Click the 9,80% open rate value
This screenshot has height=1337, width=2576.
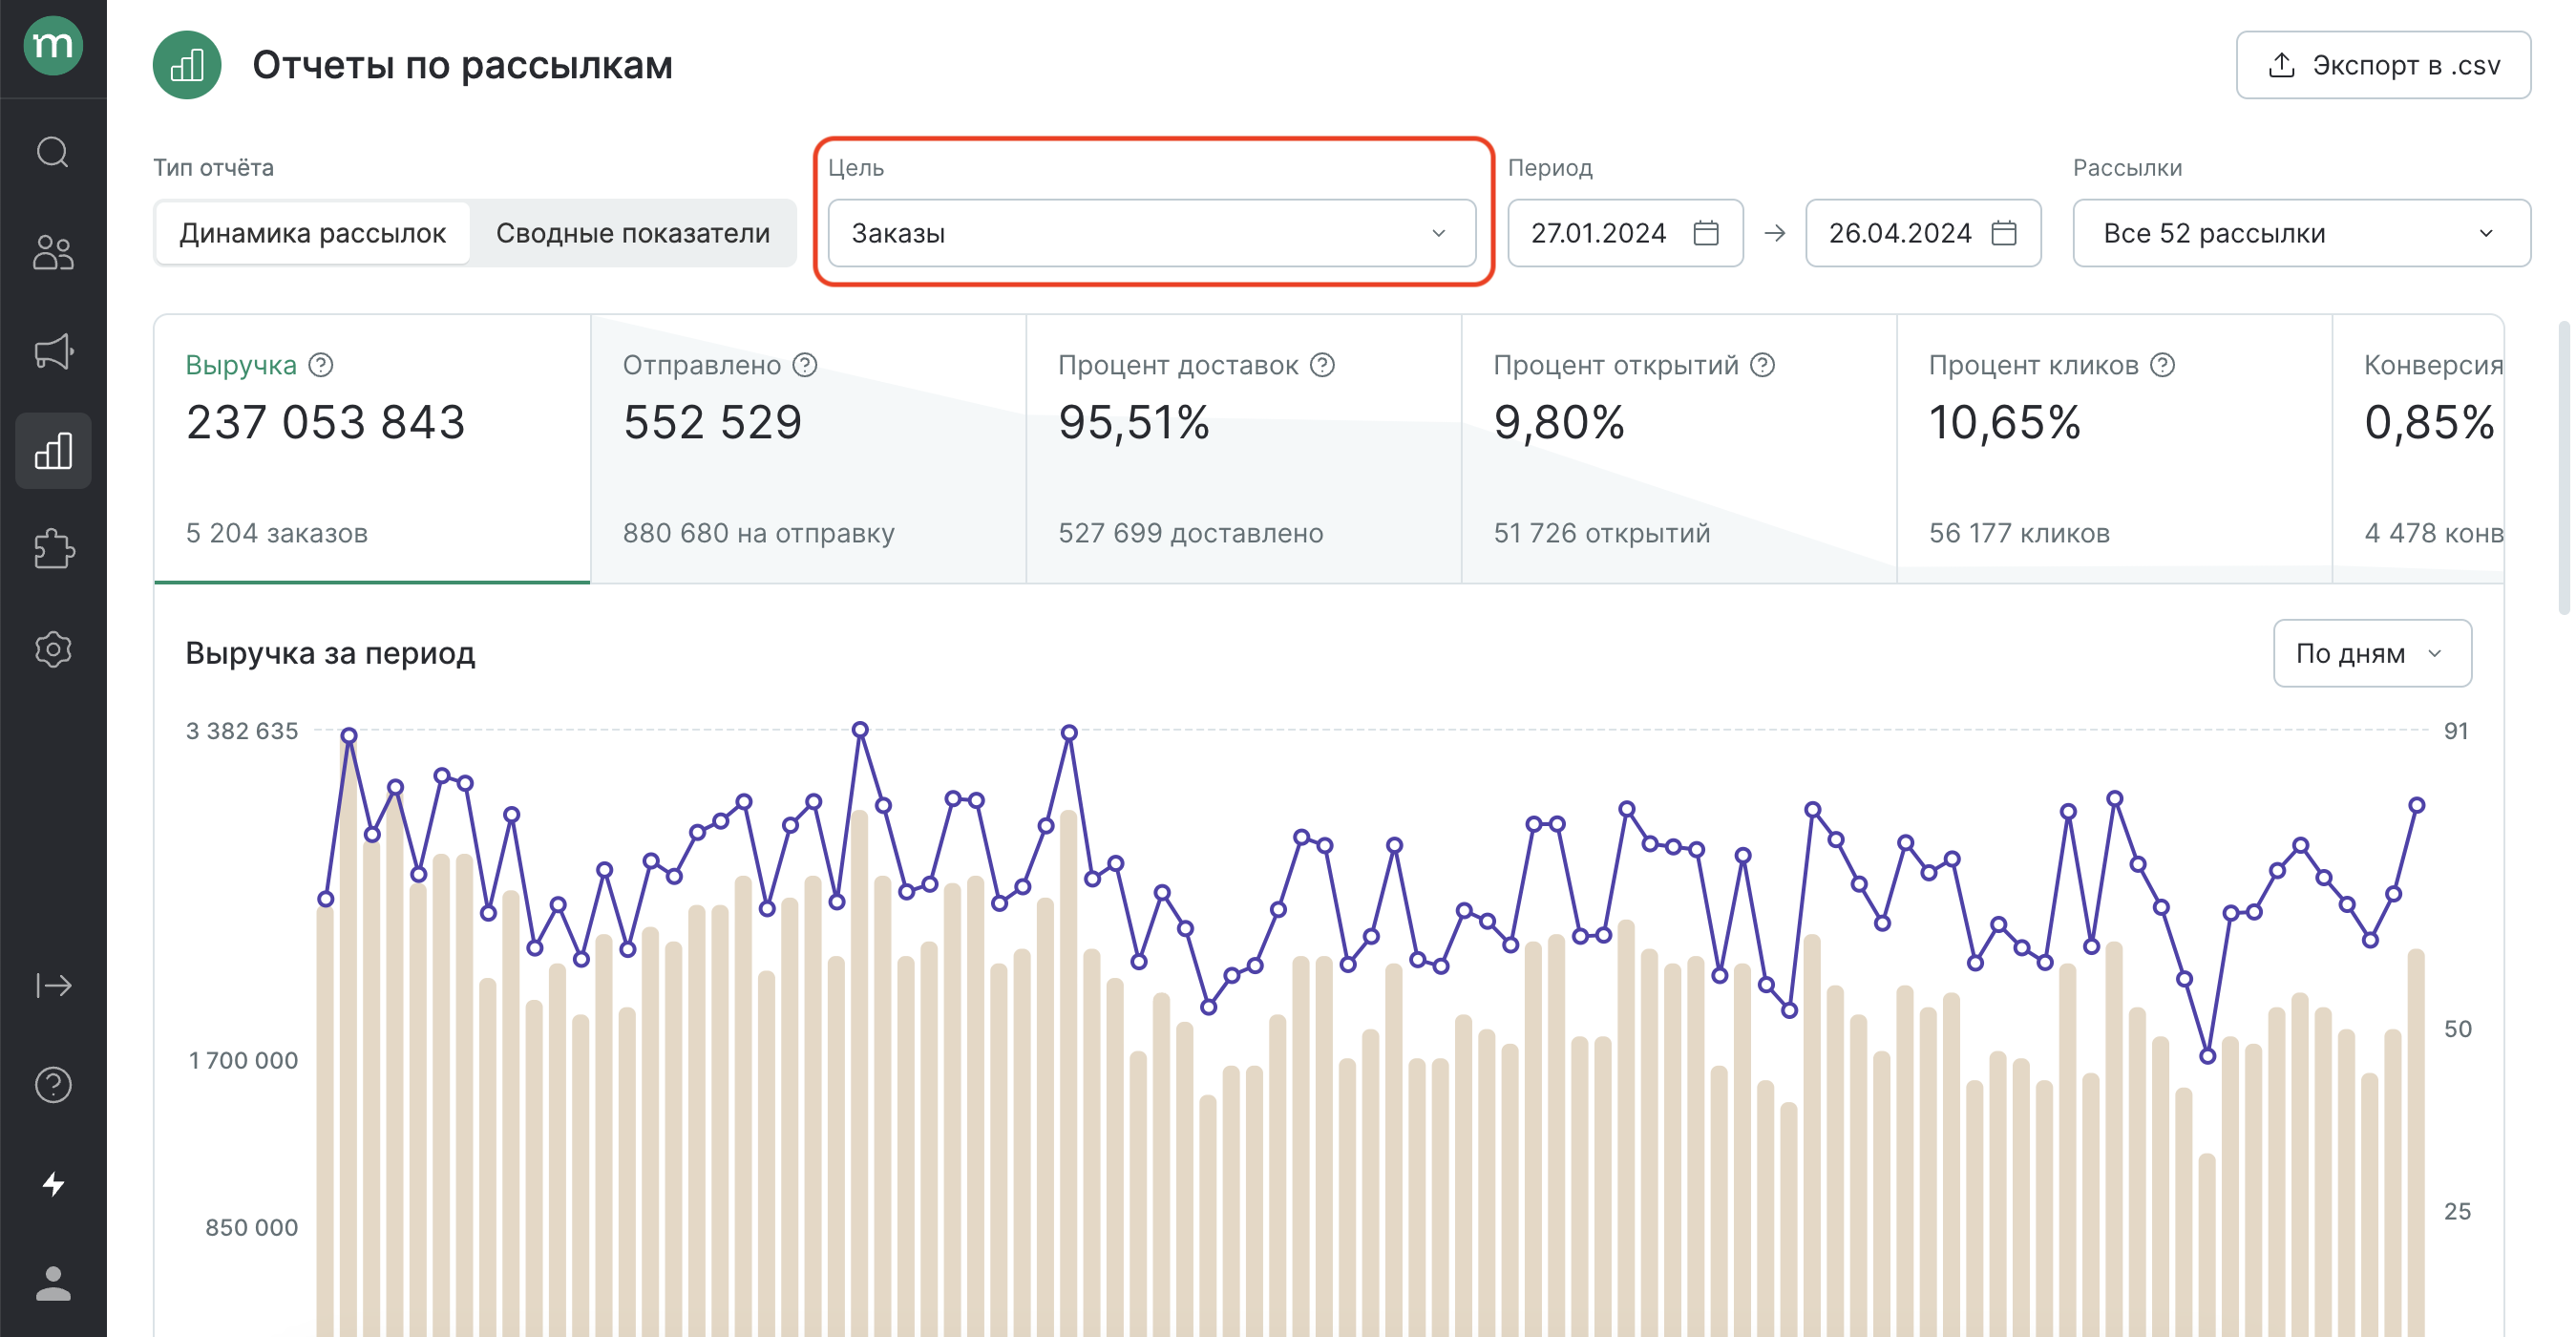[1559, 422]
